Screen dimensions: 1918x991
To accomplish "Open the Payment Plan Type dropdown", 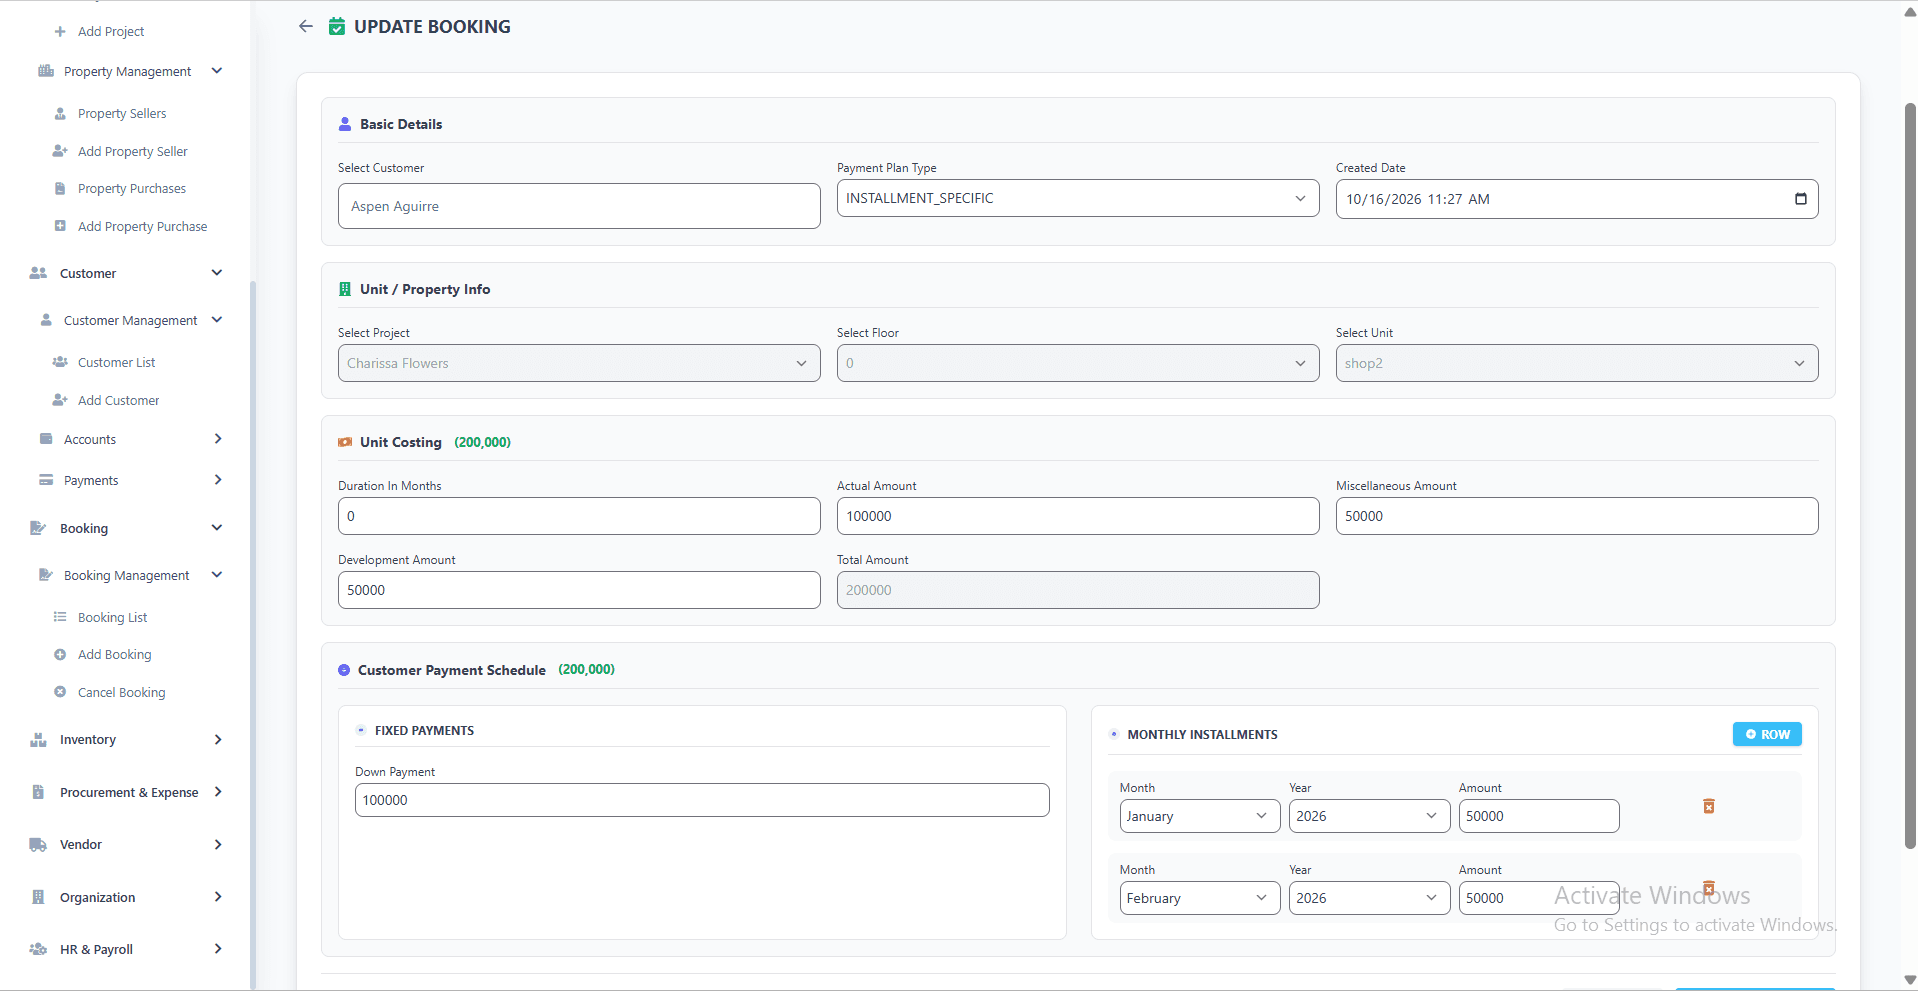I will 1078,198.
